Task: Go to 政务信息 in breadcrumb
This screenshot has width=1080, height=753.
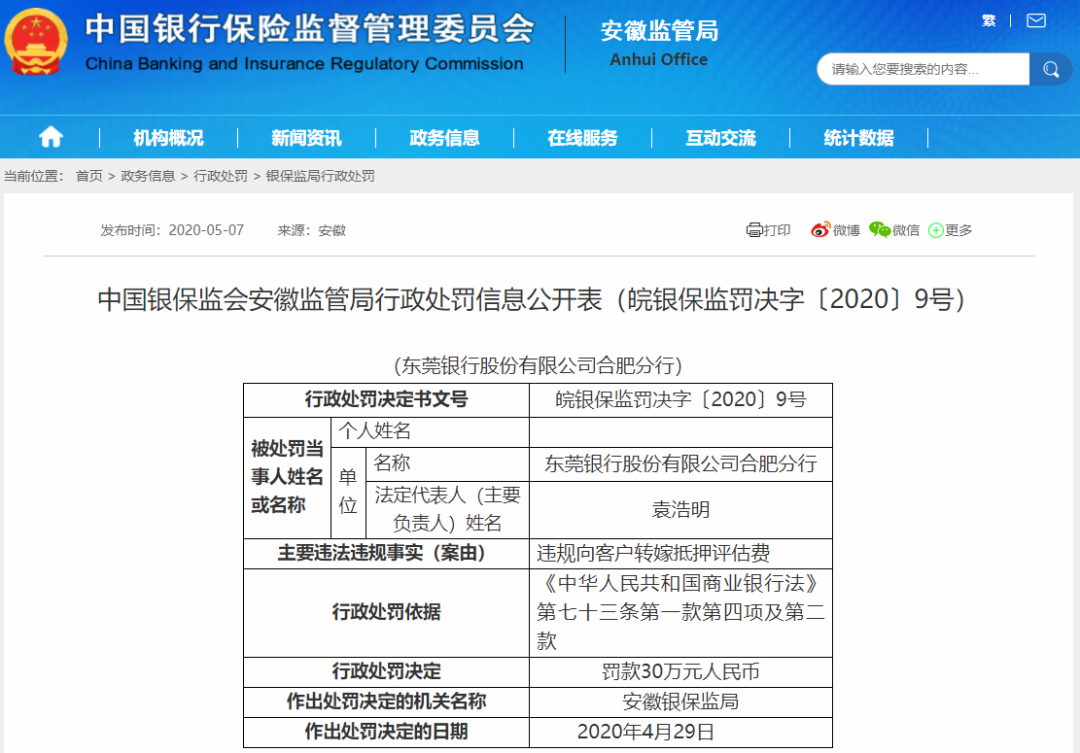Action: (147, 176)
